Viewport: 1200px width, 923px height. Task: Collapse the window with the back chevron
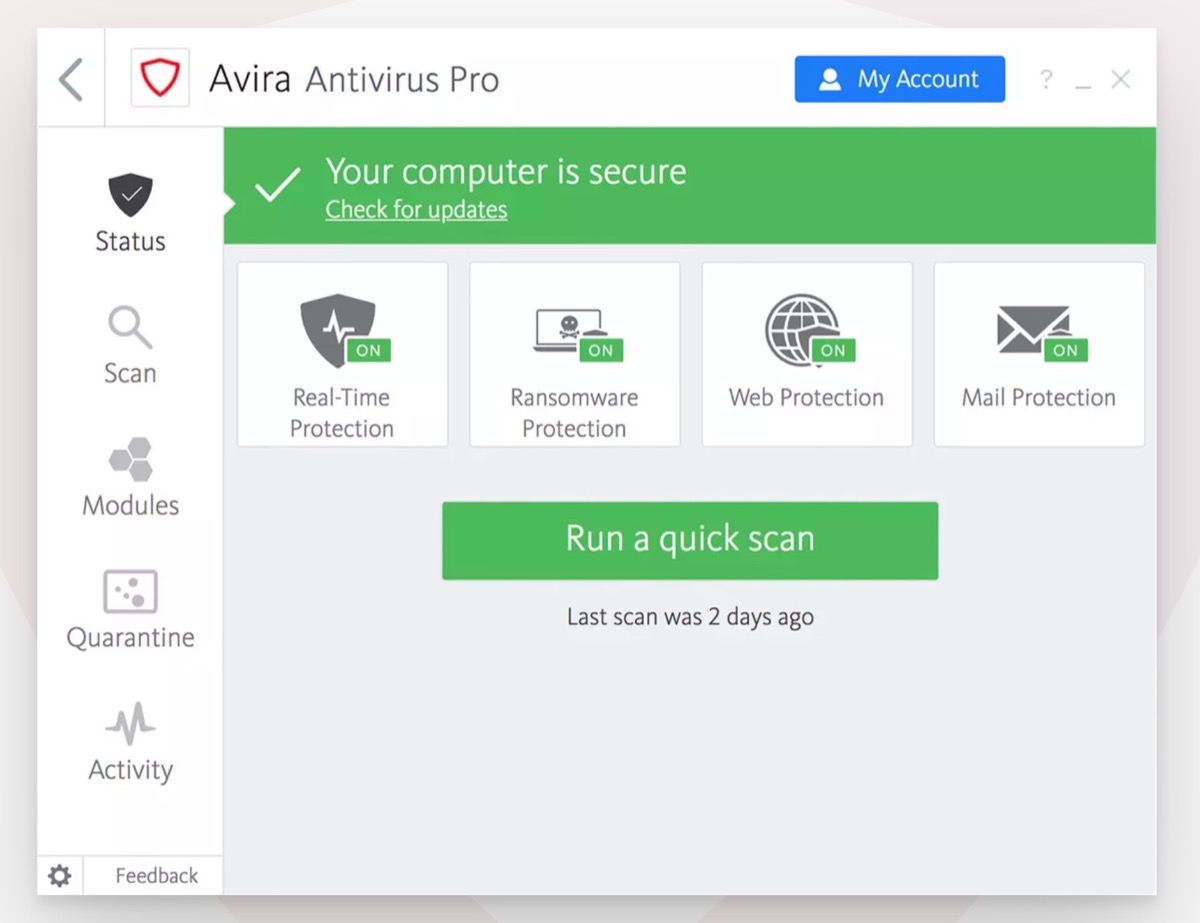(70, 78)
